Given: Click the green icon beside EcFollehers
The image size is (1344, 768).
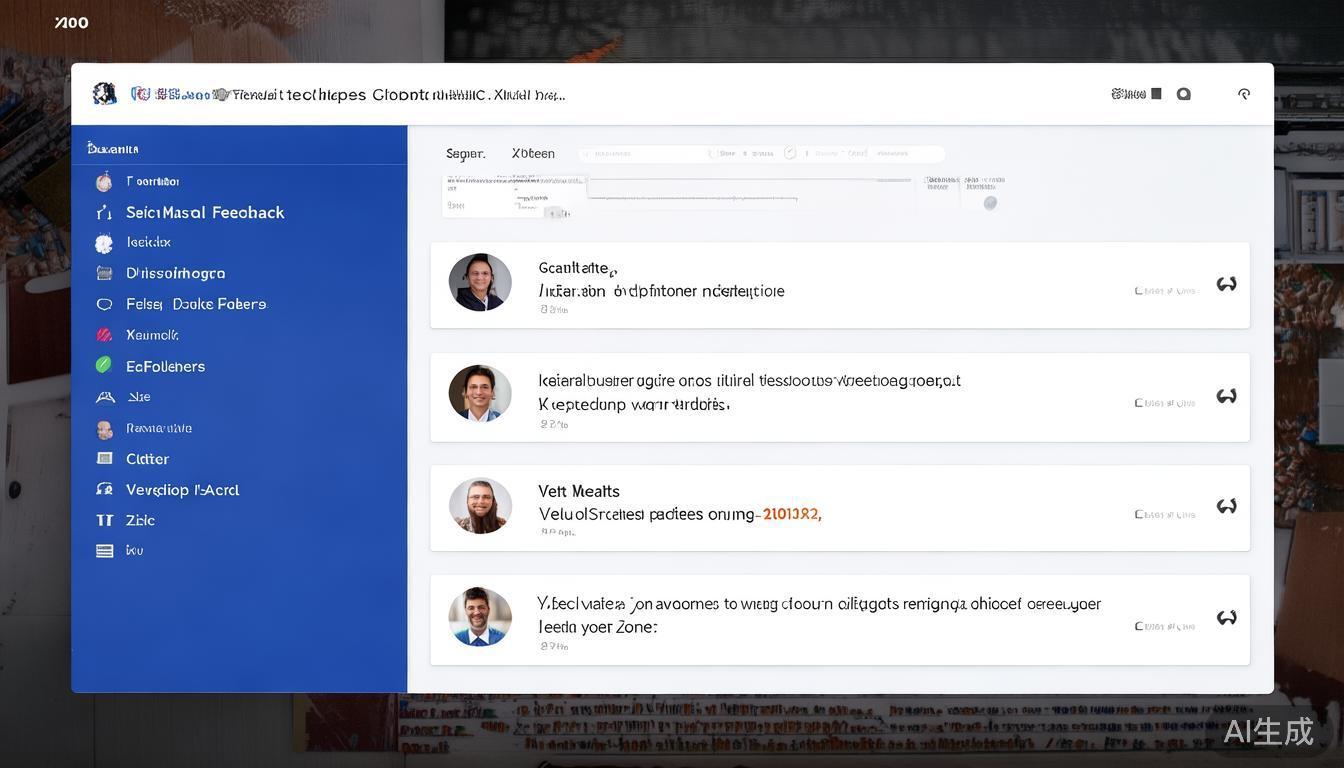Looking at the screenshot, I should [104, 366].
